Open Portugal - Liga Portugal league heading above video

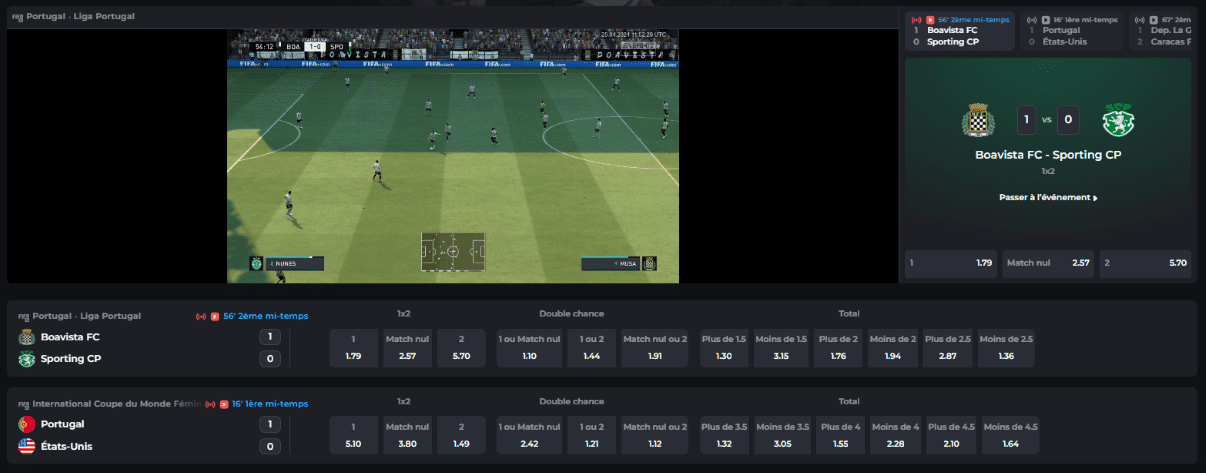point(80,17)
